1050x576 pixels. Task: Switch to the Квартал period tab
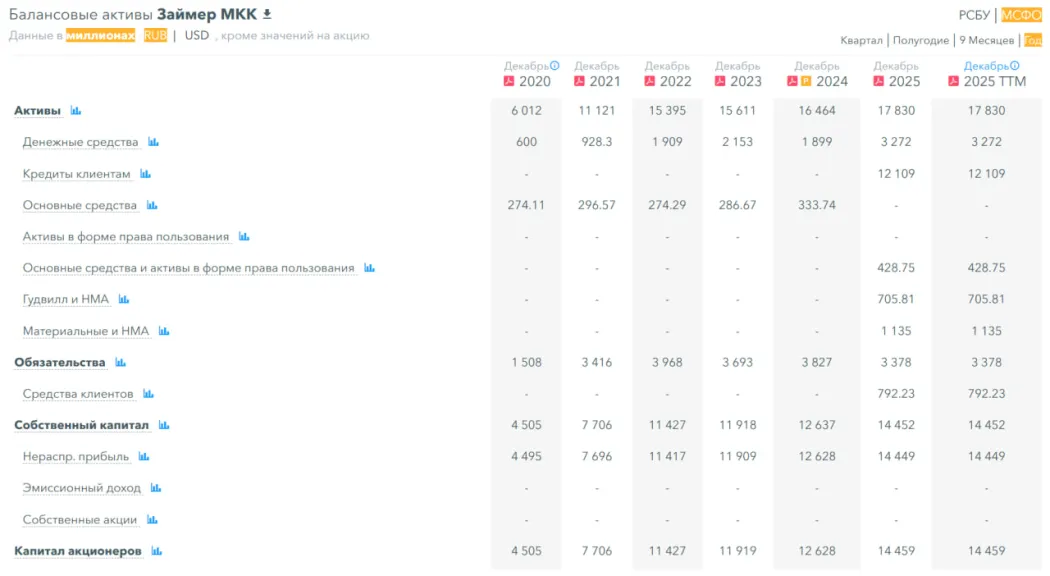point(861,41)
